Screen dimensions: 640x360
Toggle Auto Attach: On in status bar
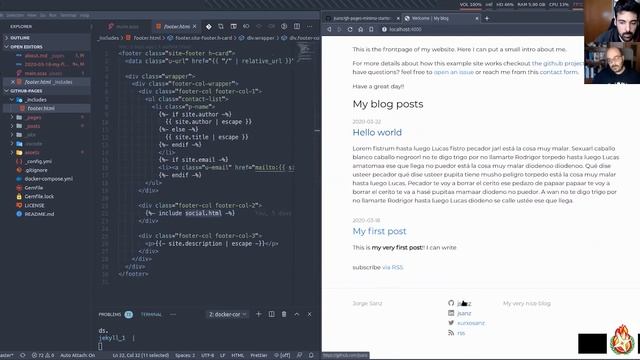(x=78, y=356)
